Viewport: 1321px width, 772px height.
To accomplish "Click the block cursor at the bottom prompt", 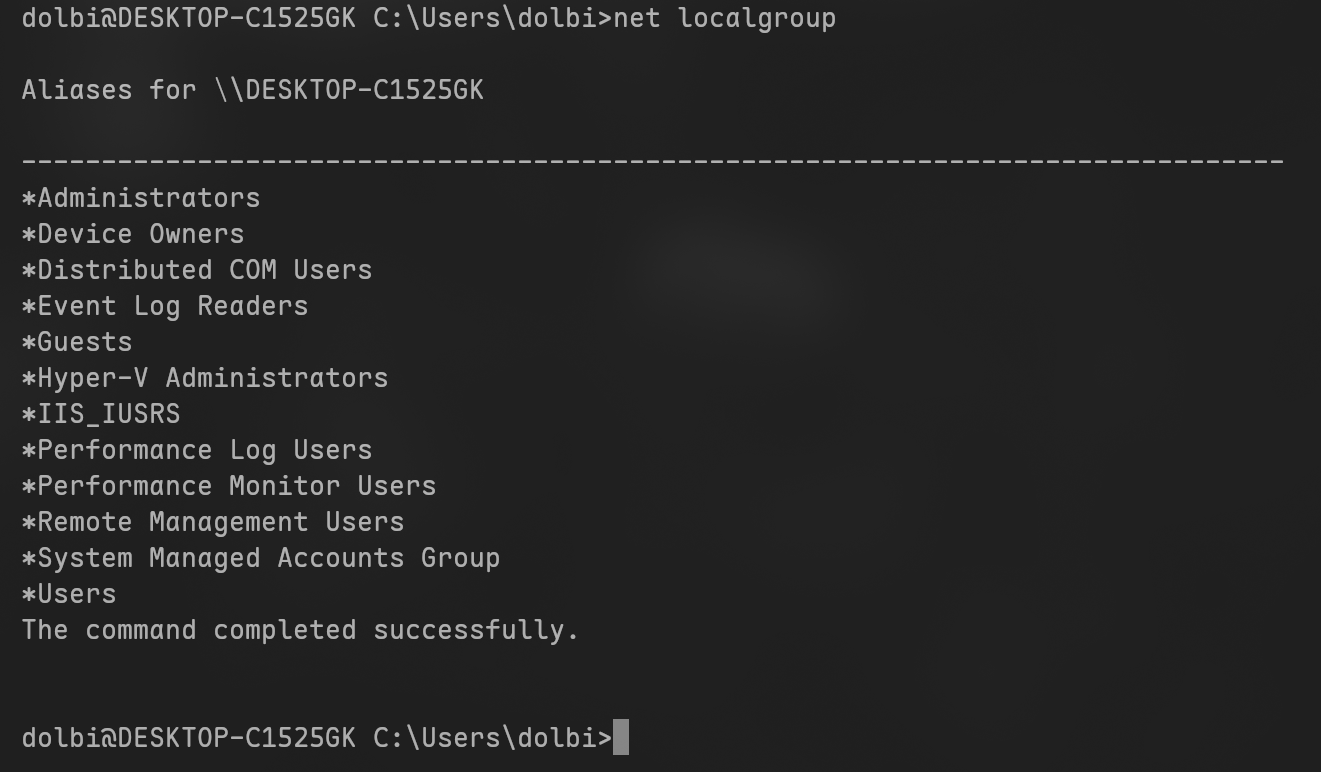I will point(621,738).
